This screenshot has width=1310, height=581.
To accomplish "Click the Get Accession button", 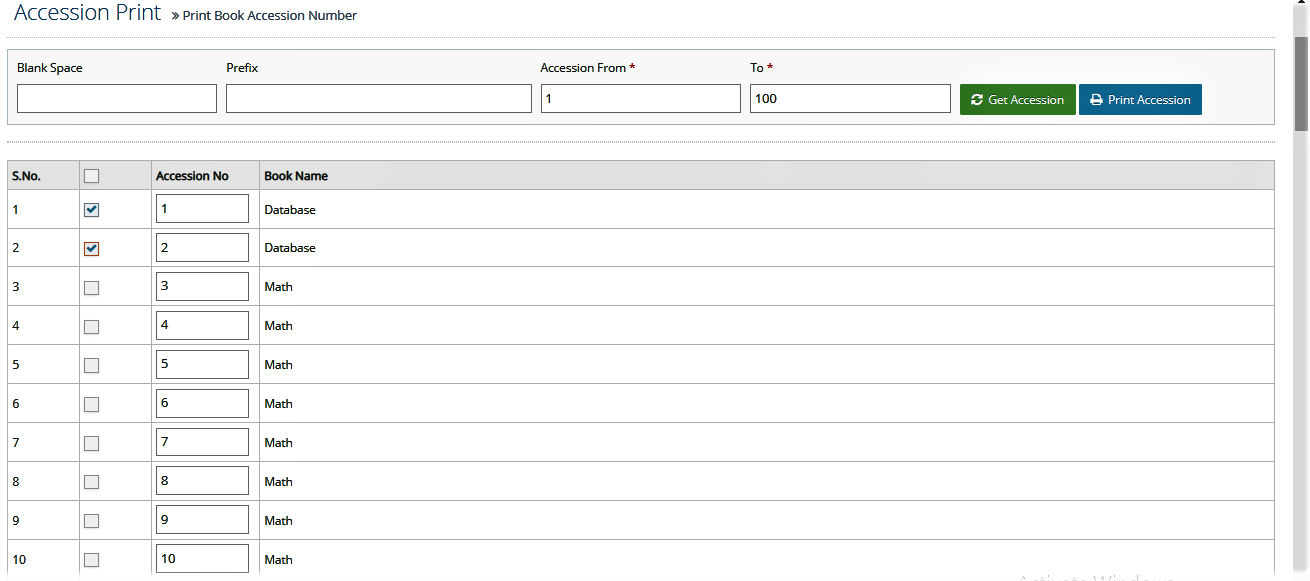I will 1018,99.
